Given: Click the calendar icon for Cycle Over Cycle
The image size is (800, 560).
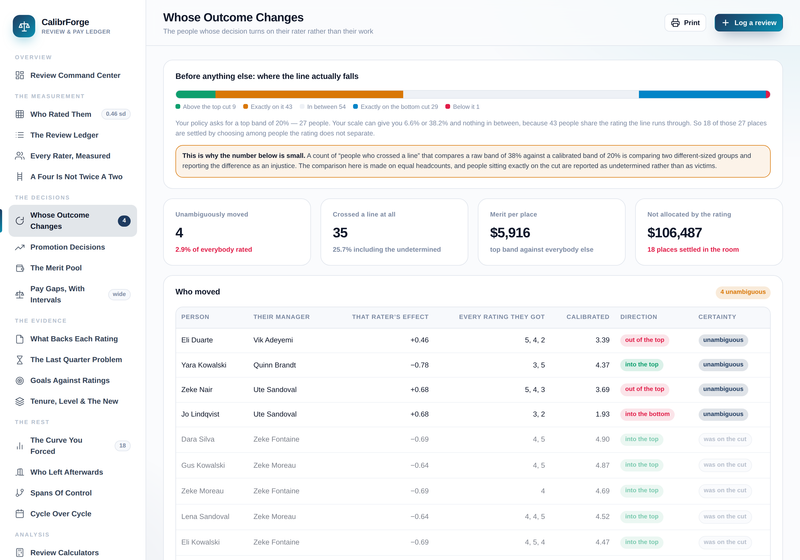Looking at the screenshot, I should (x=19, y=514).
